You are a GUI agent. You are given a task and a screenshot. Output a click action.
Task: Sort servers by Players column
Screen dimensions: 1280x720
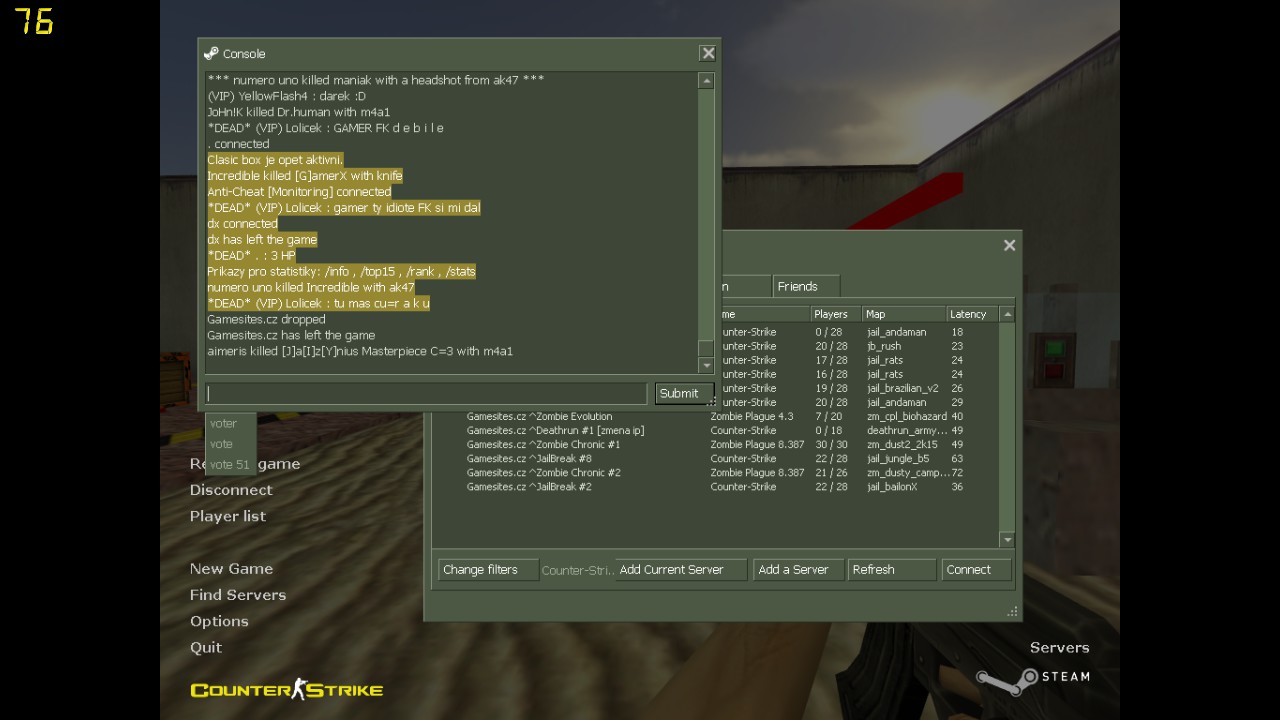point(835,314)
